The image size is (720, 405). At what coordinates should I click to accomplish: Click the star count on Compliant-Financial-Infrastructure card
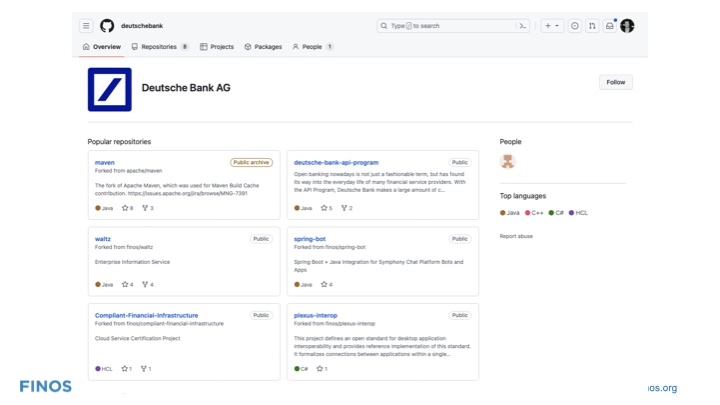pos(127,369)
